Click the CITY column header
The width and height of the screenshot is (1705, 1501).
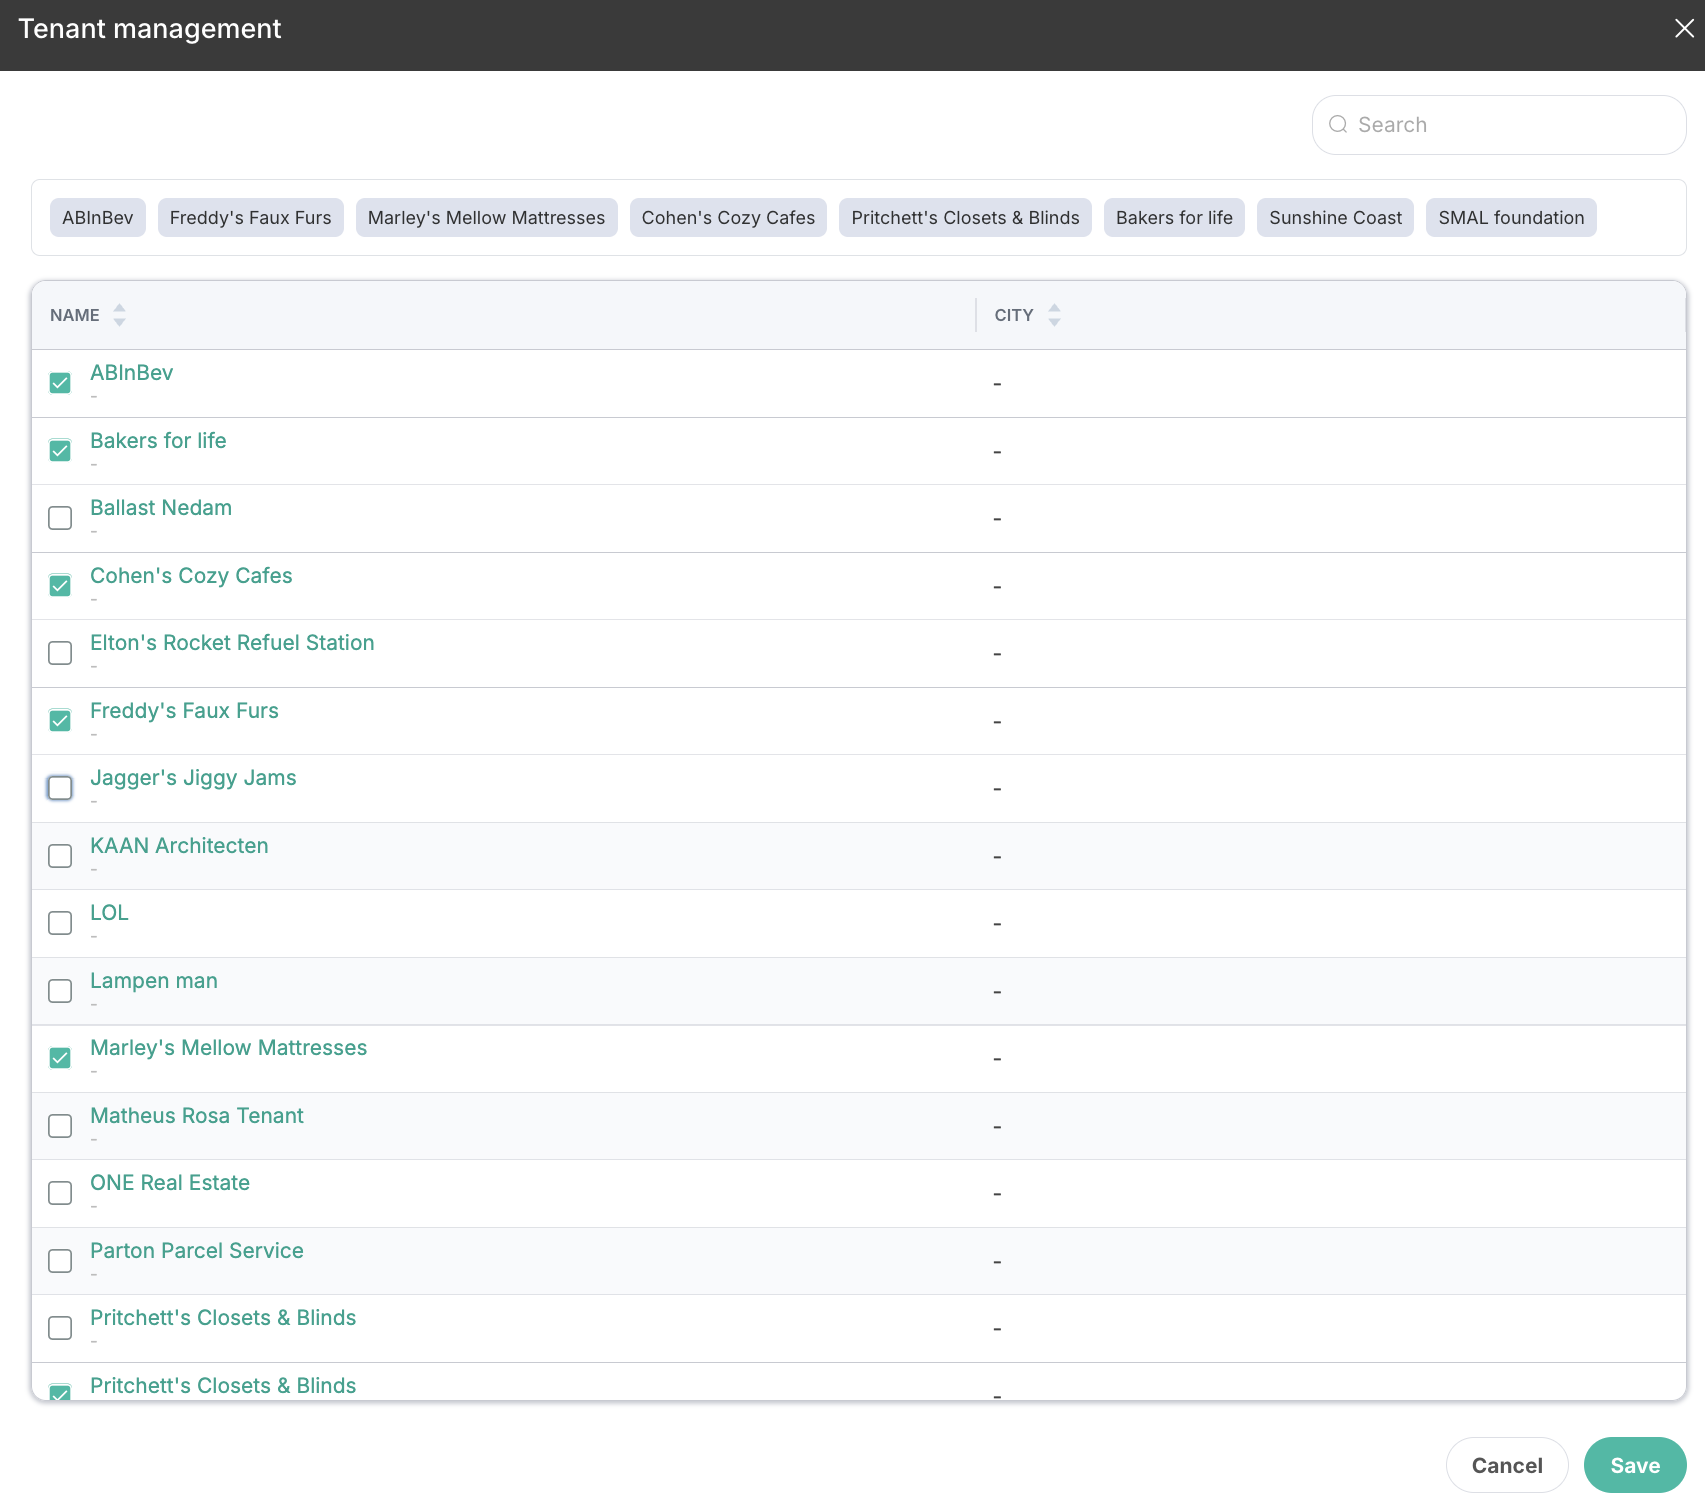tap(1014, 315)
